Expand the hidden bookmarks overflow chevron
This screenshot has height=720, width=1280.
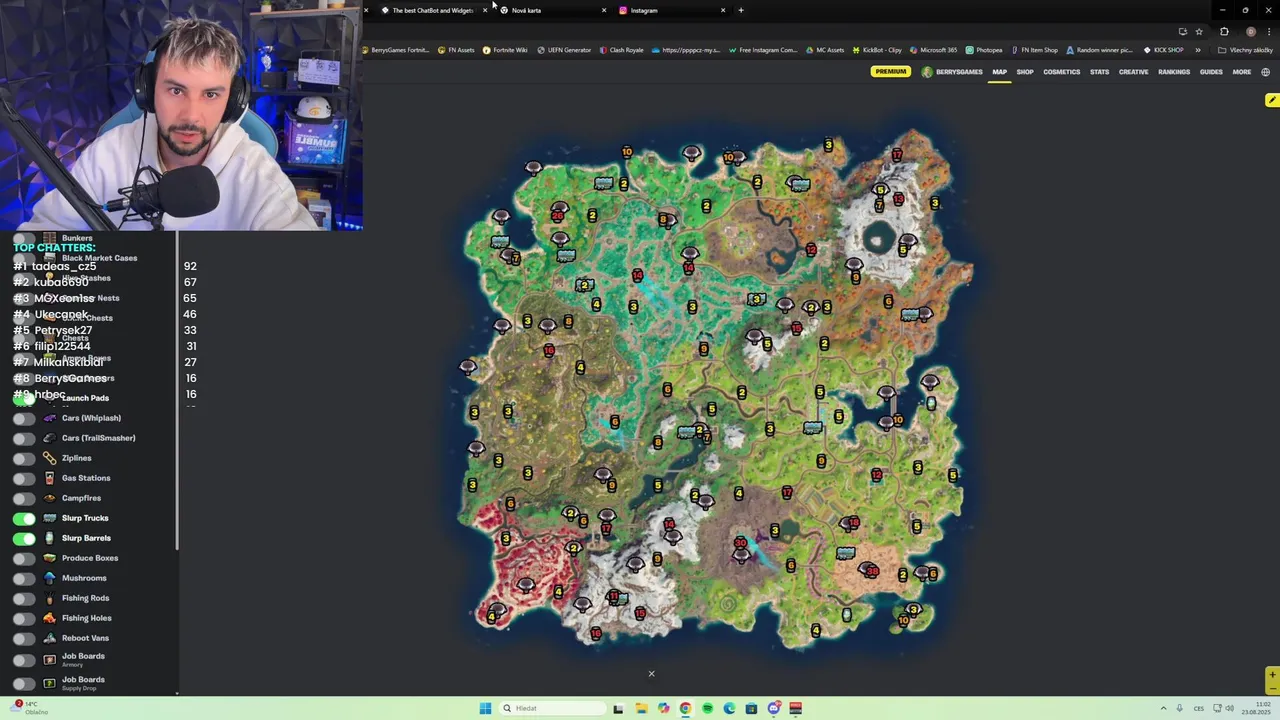(x=1198, y=50)
